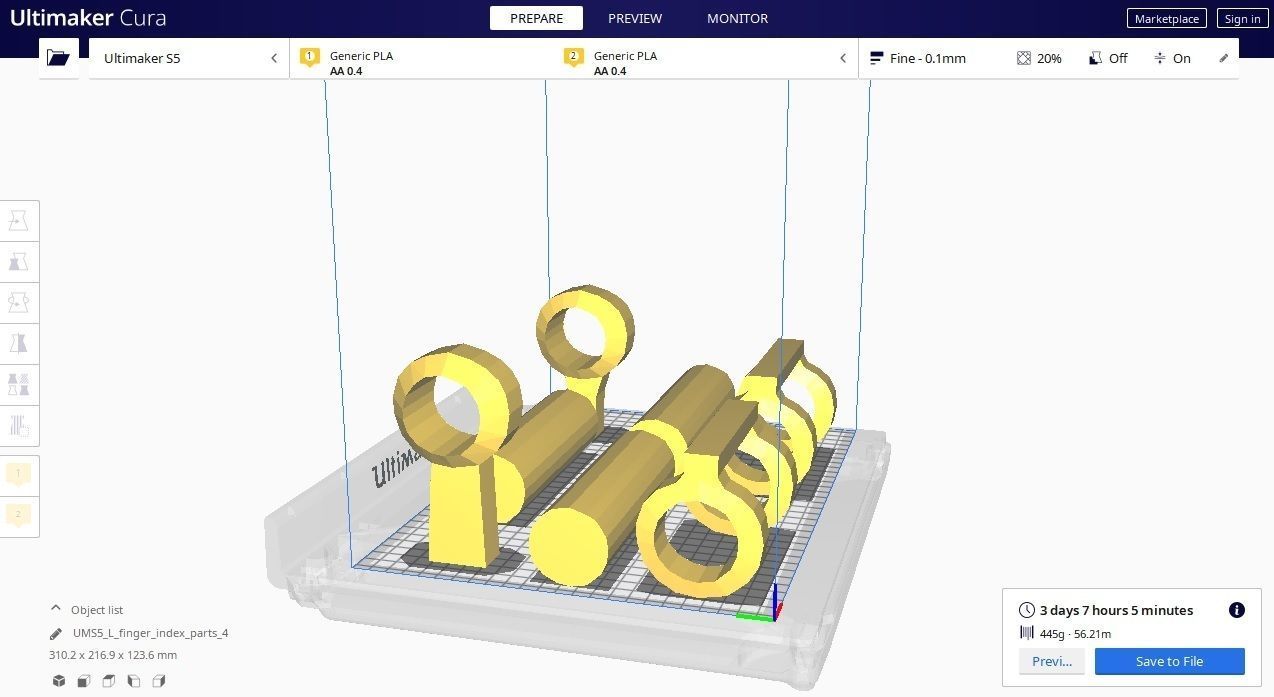1274x697 pixels.
Task: Switch to the PREPARE stage tab
Action: (x=536, y=18)
